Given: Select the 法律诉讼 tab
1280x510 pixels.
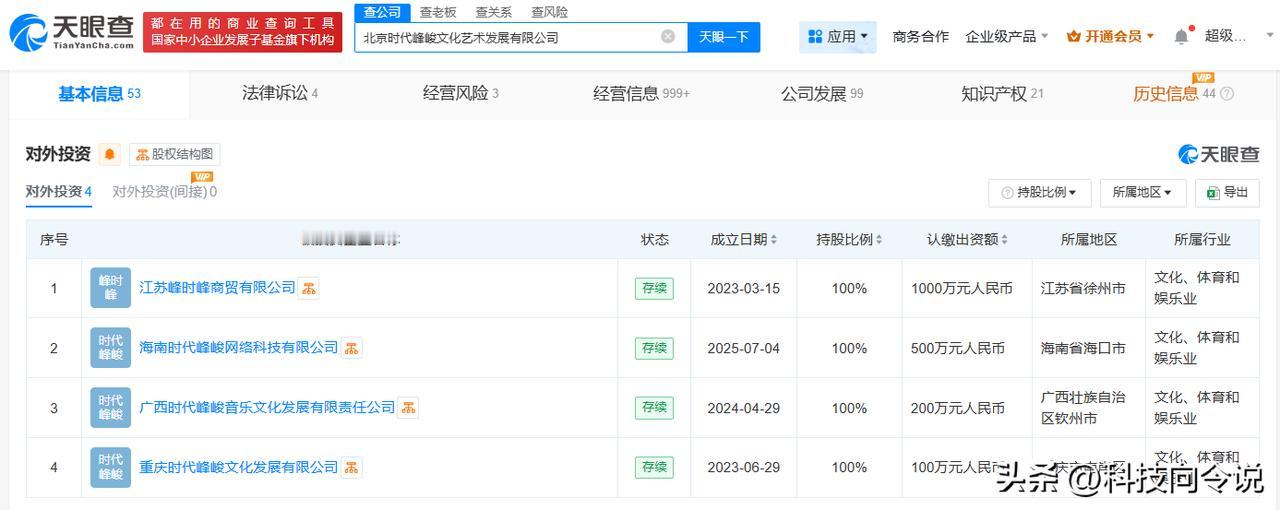Looking at the screenshot, I should [x=280, y=93].
